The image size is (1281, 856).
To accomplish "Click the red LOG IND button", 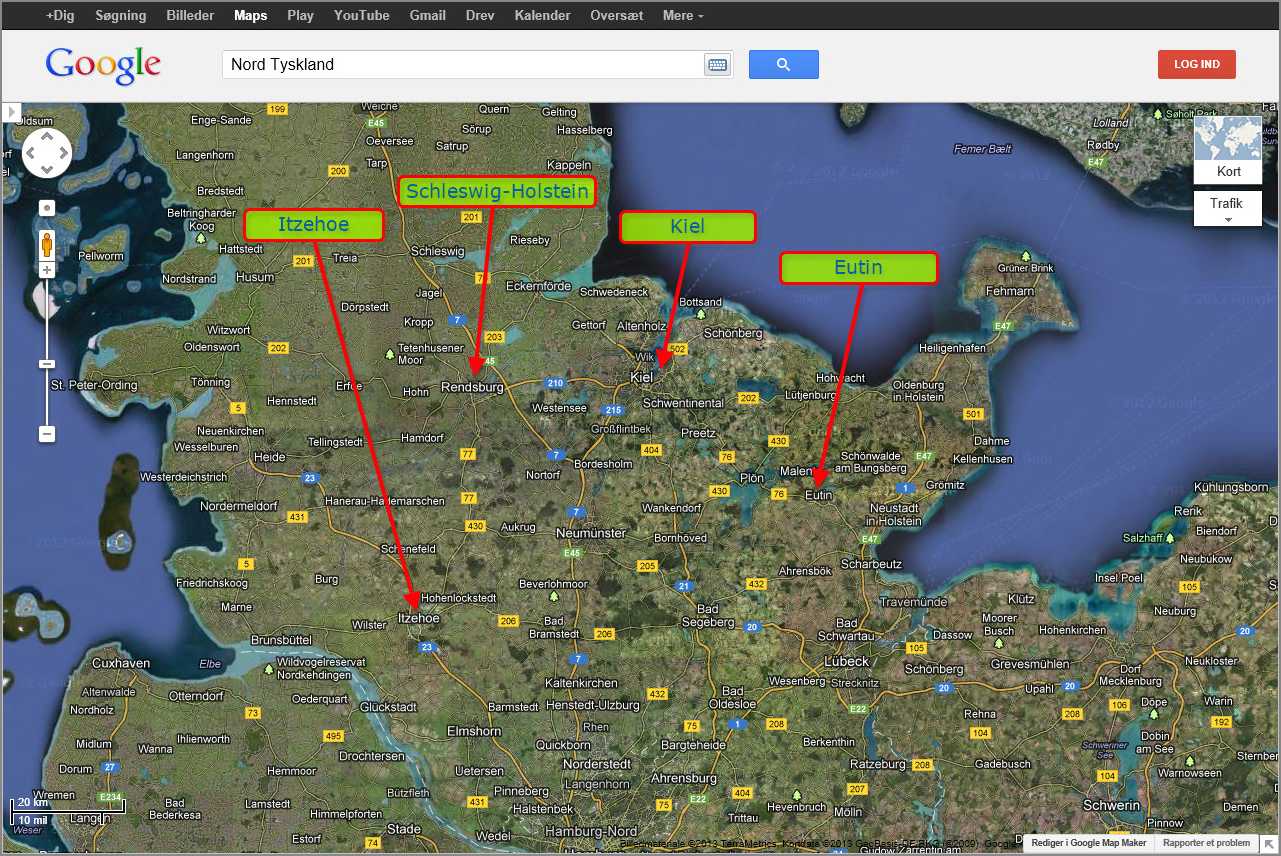I will (x=1196, y=65).
